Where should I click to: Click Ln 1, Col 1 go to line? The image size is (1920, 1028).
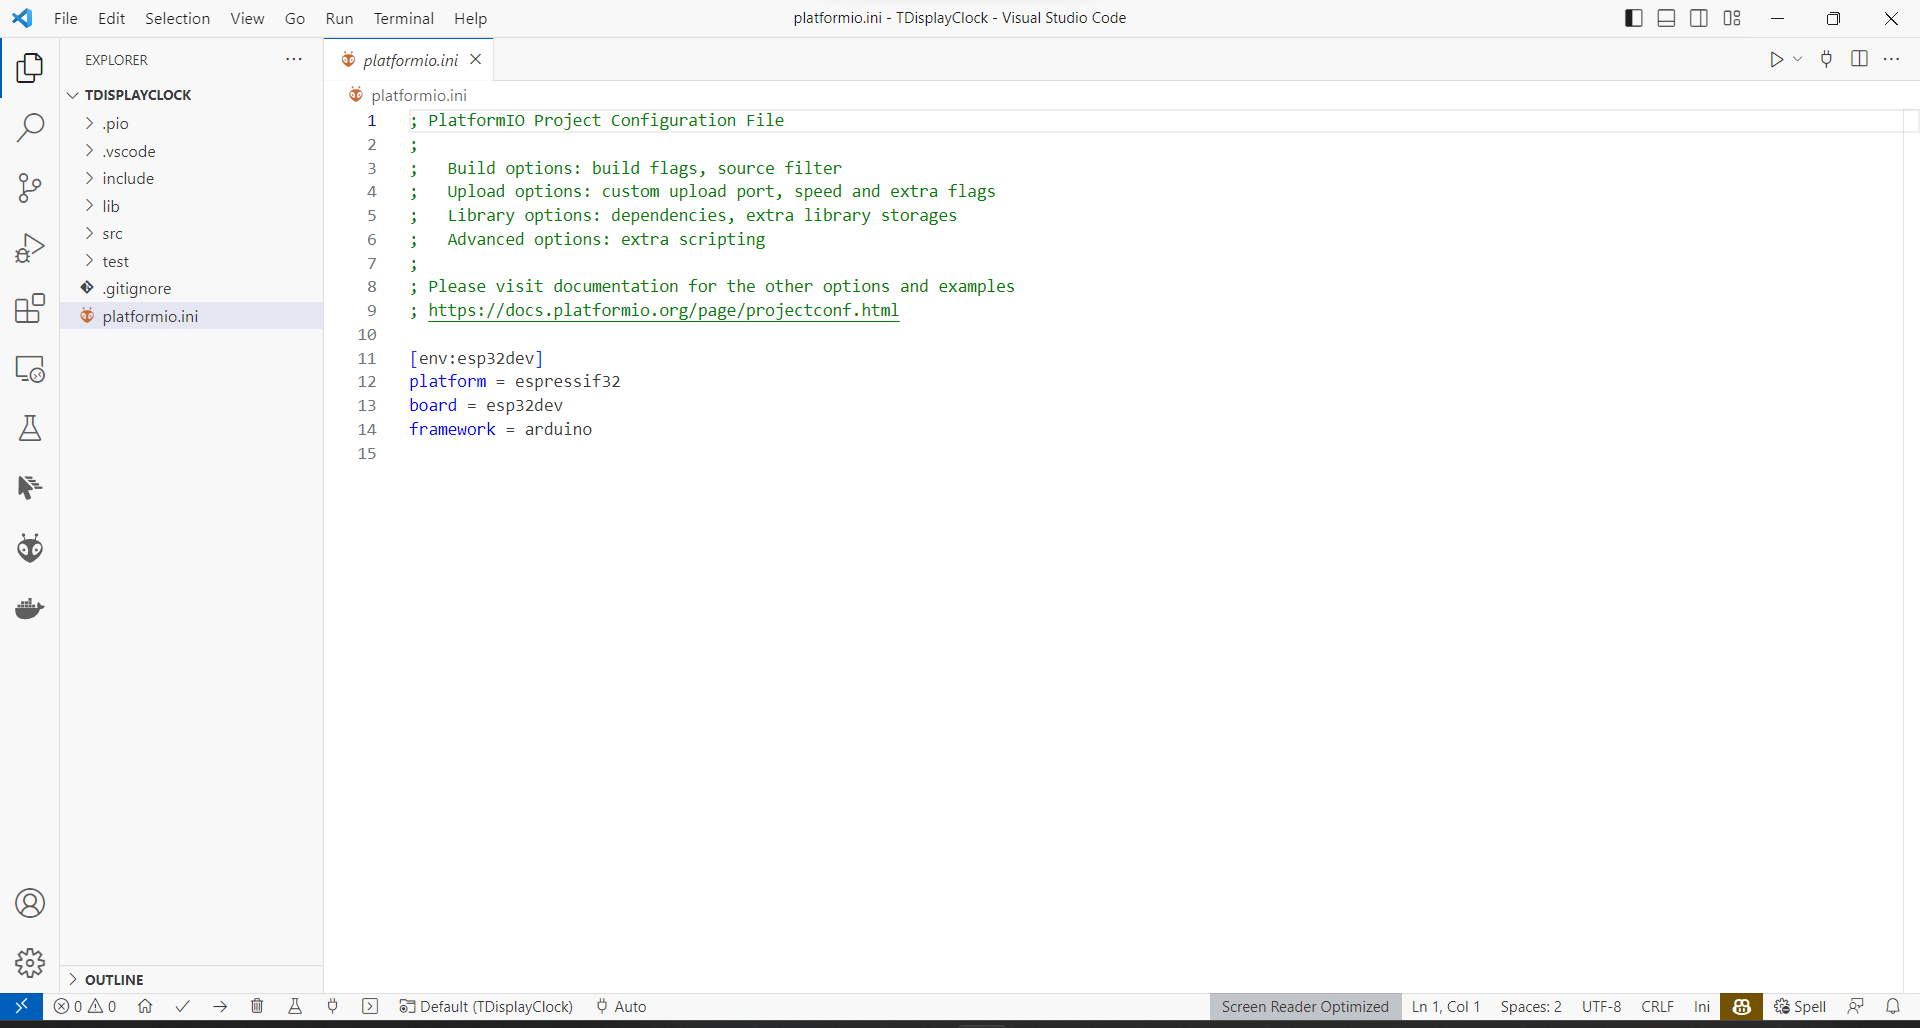(1446, 1006)
